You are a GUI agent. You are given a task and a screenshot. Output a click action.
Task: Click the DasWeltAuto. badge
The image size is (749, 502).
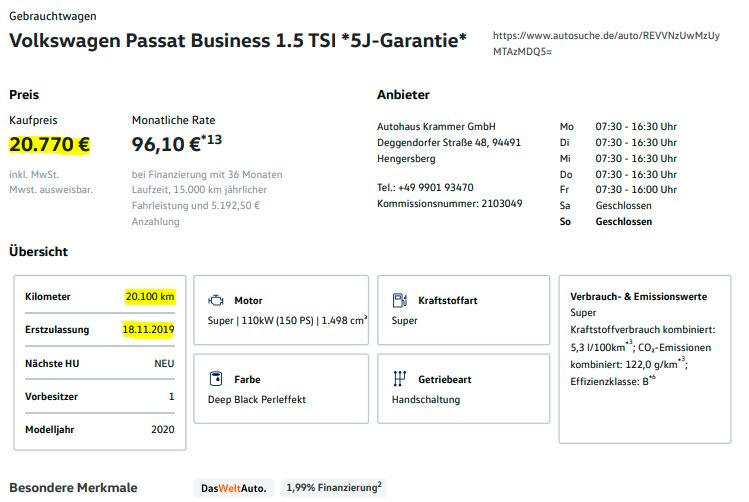coord(234,488)
